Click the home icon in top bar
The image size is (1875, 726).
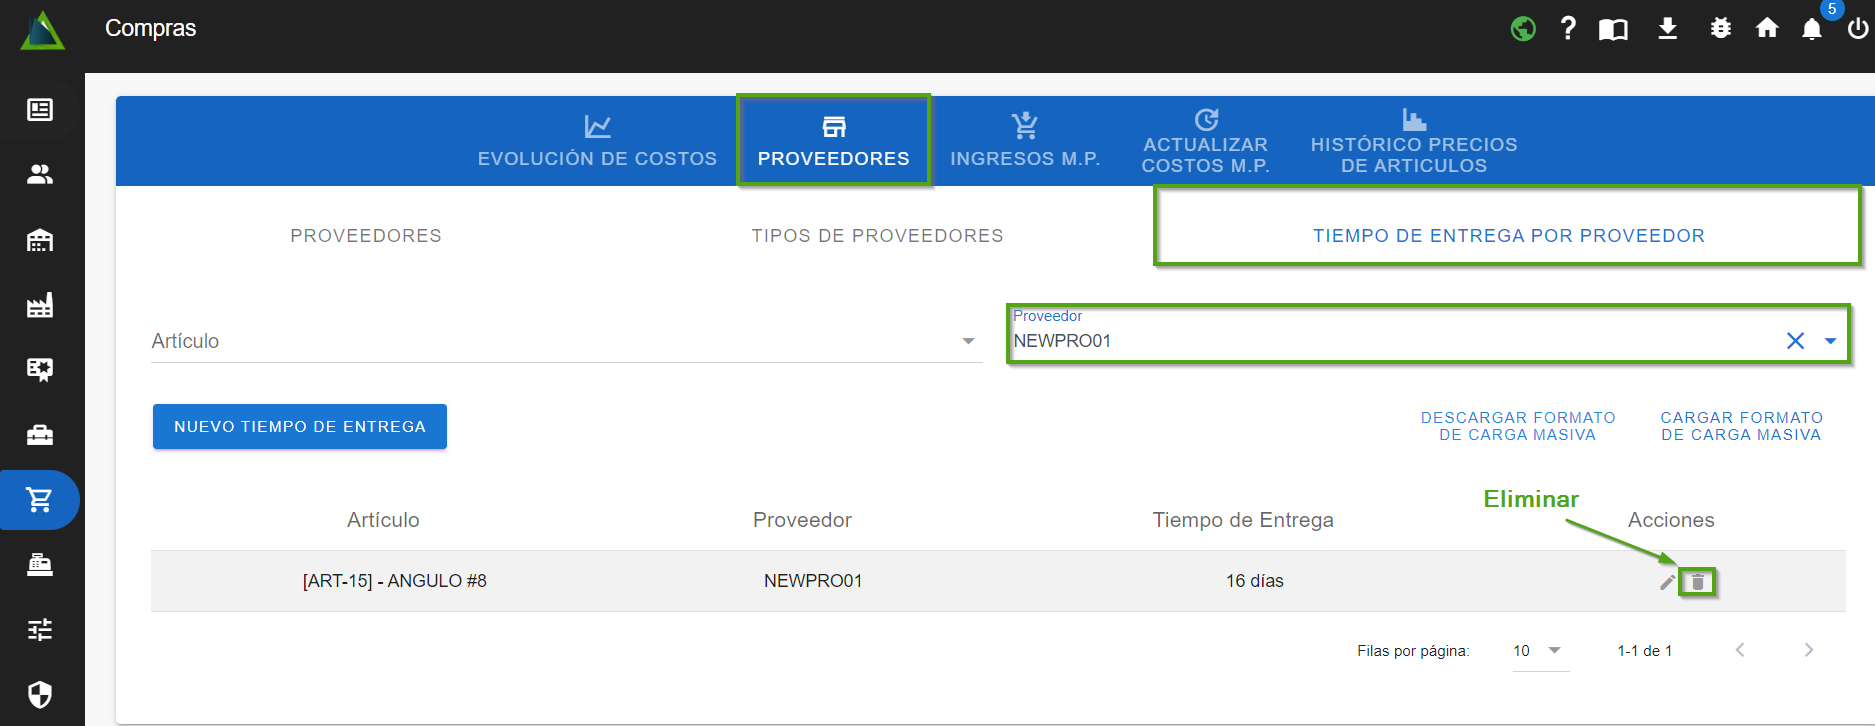pos(1767,28)
